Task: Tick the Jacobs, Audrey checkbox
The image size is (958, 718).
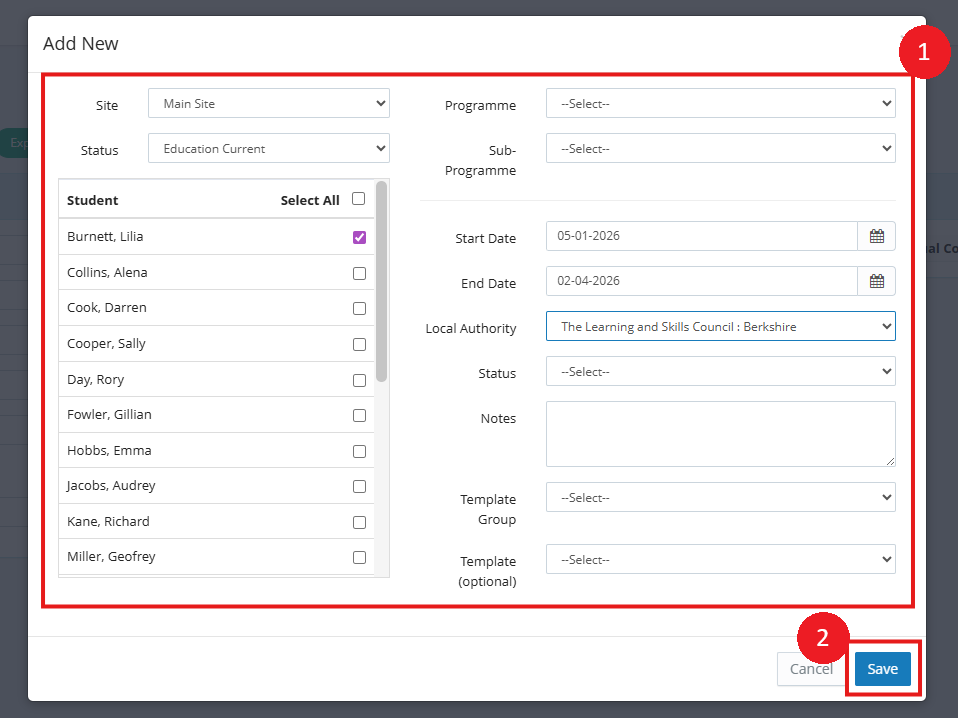Action: click(x=359, y=486)
